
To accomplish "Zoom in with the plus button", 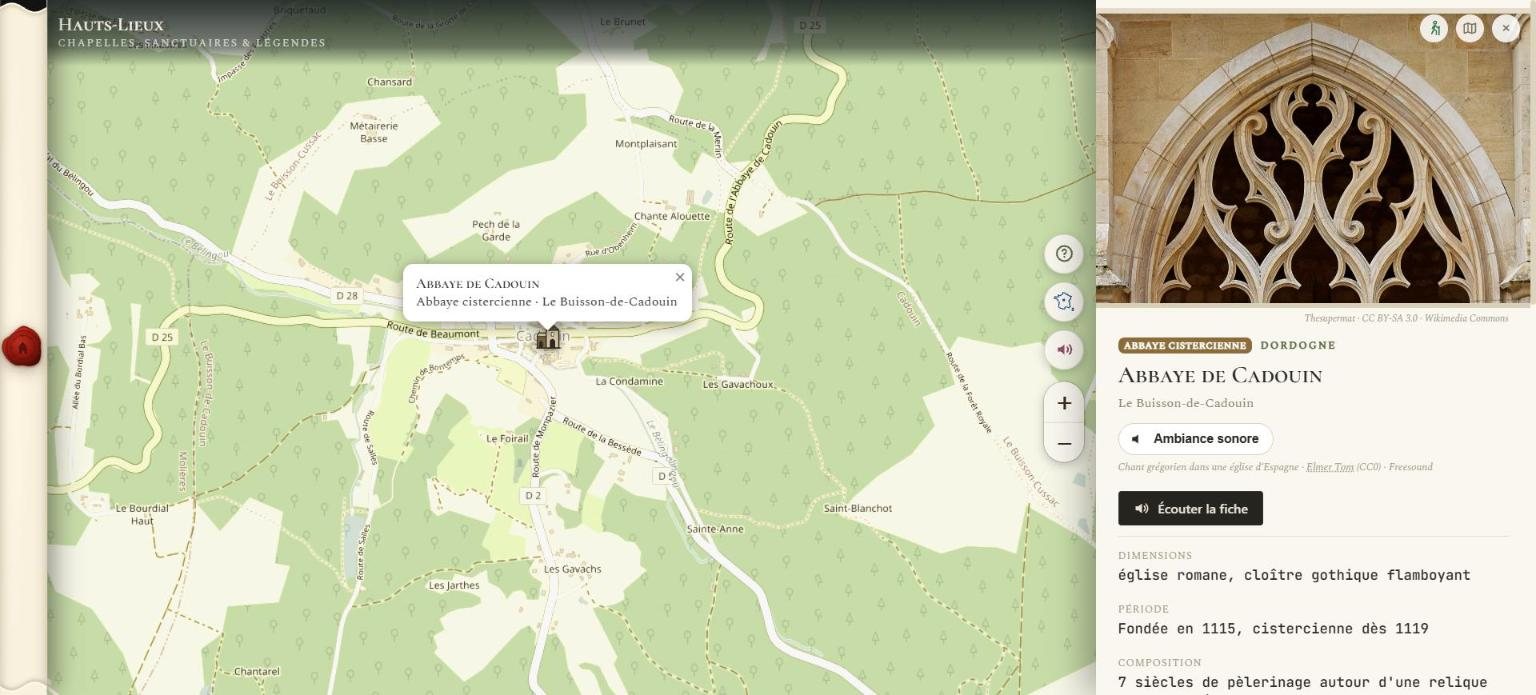I will click(x=1064, y=403).
